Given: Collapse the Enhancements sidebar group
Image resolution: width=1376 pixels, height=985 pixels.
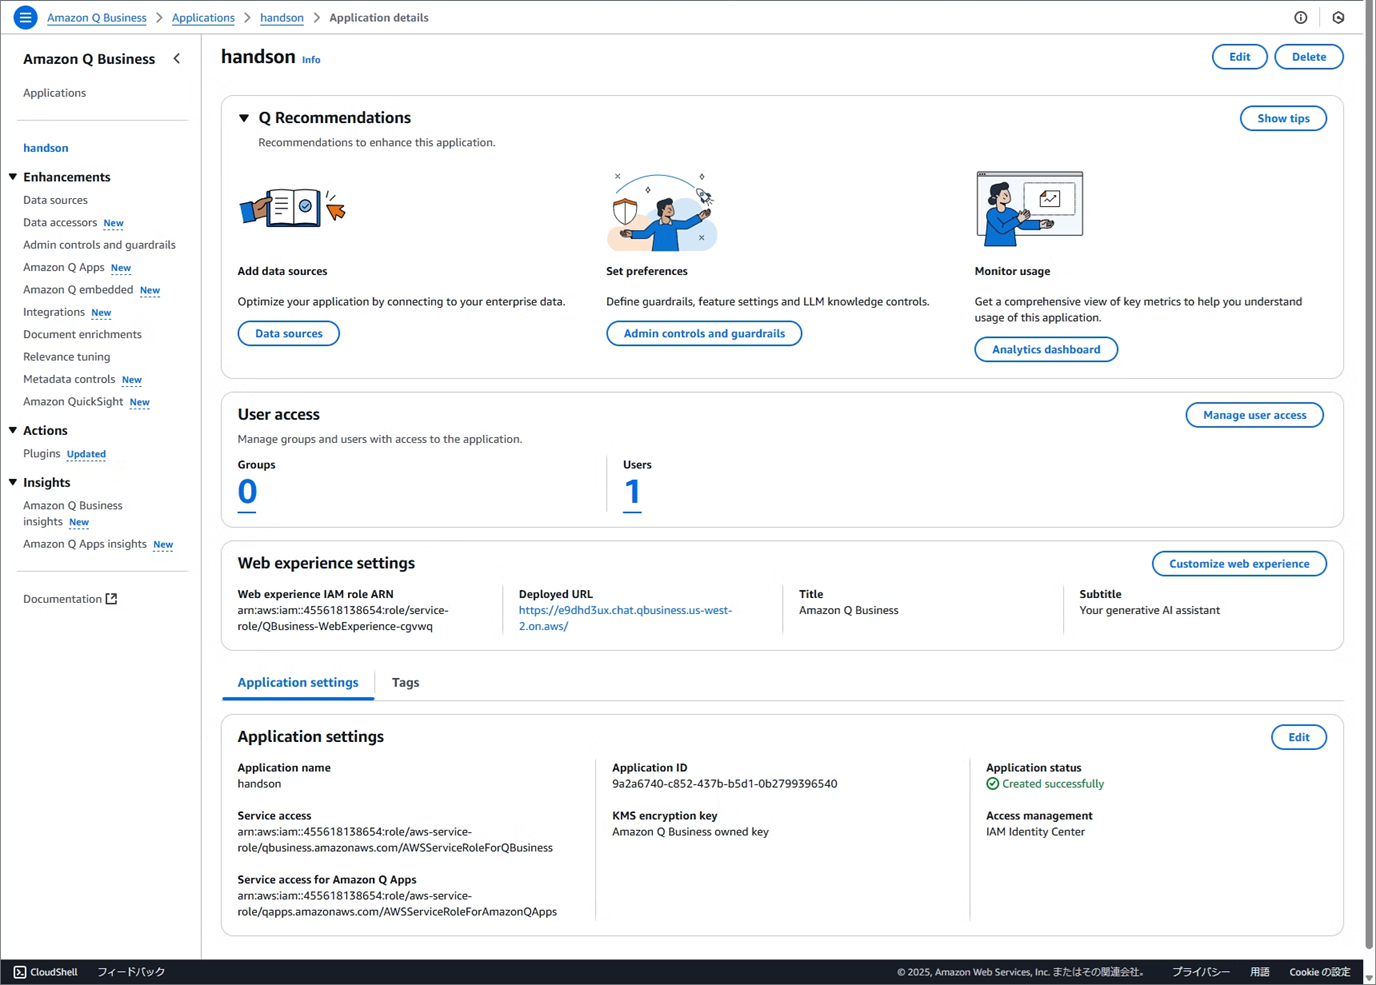Looking at the screenshot, I should (x=13, y=177).
